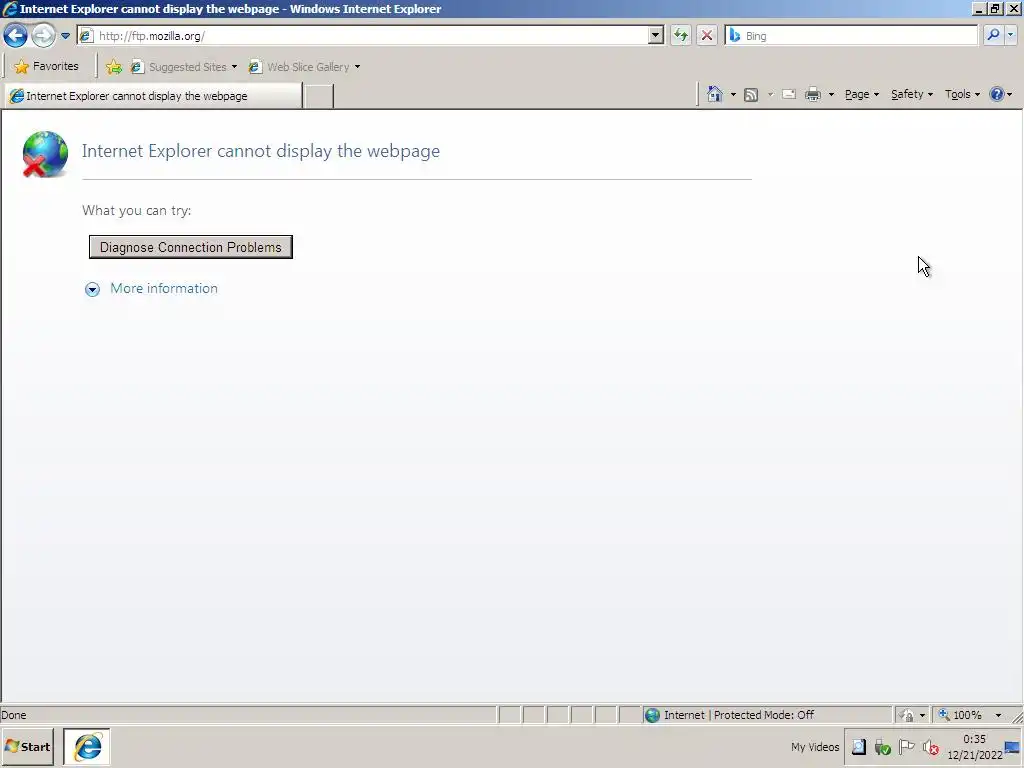Click the magnifier Search button
The width and height of the screenshot is (1024, 768).
(x=993, y=35)
